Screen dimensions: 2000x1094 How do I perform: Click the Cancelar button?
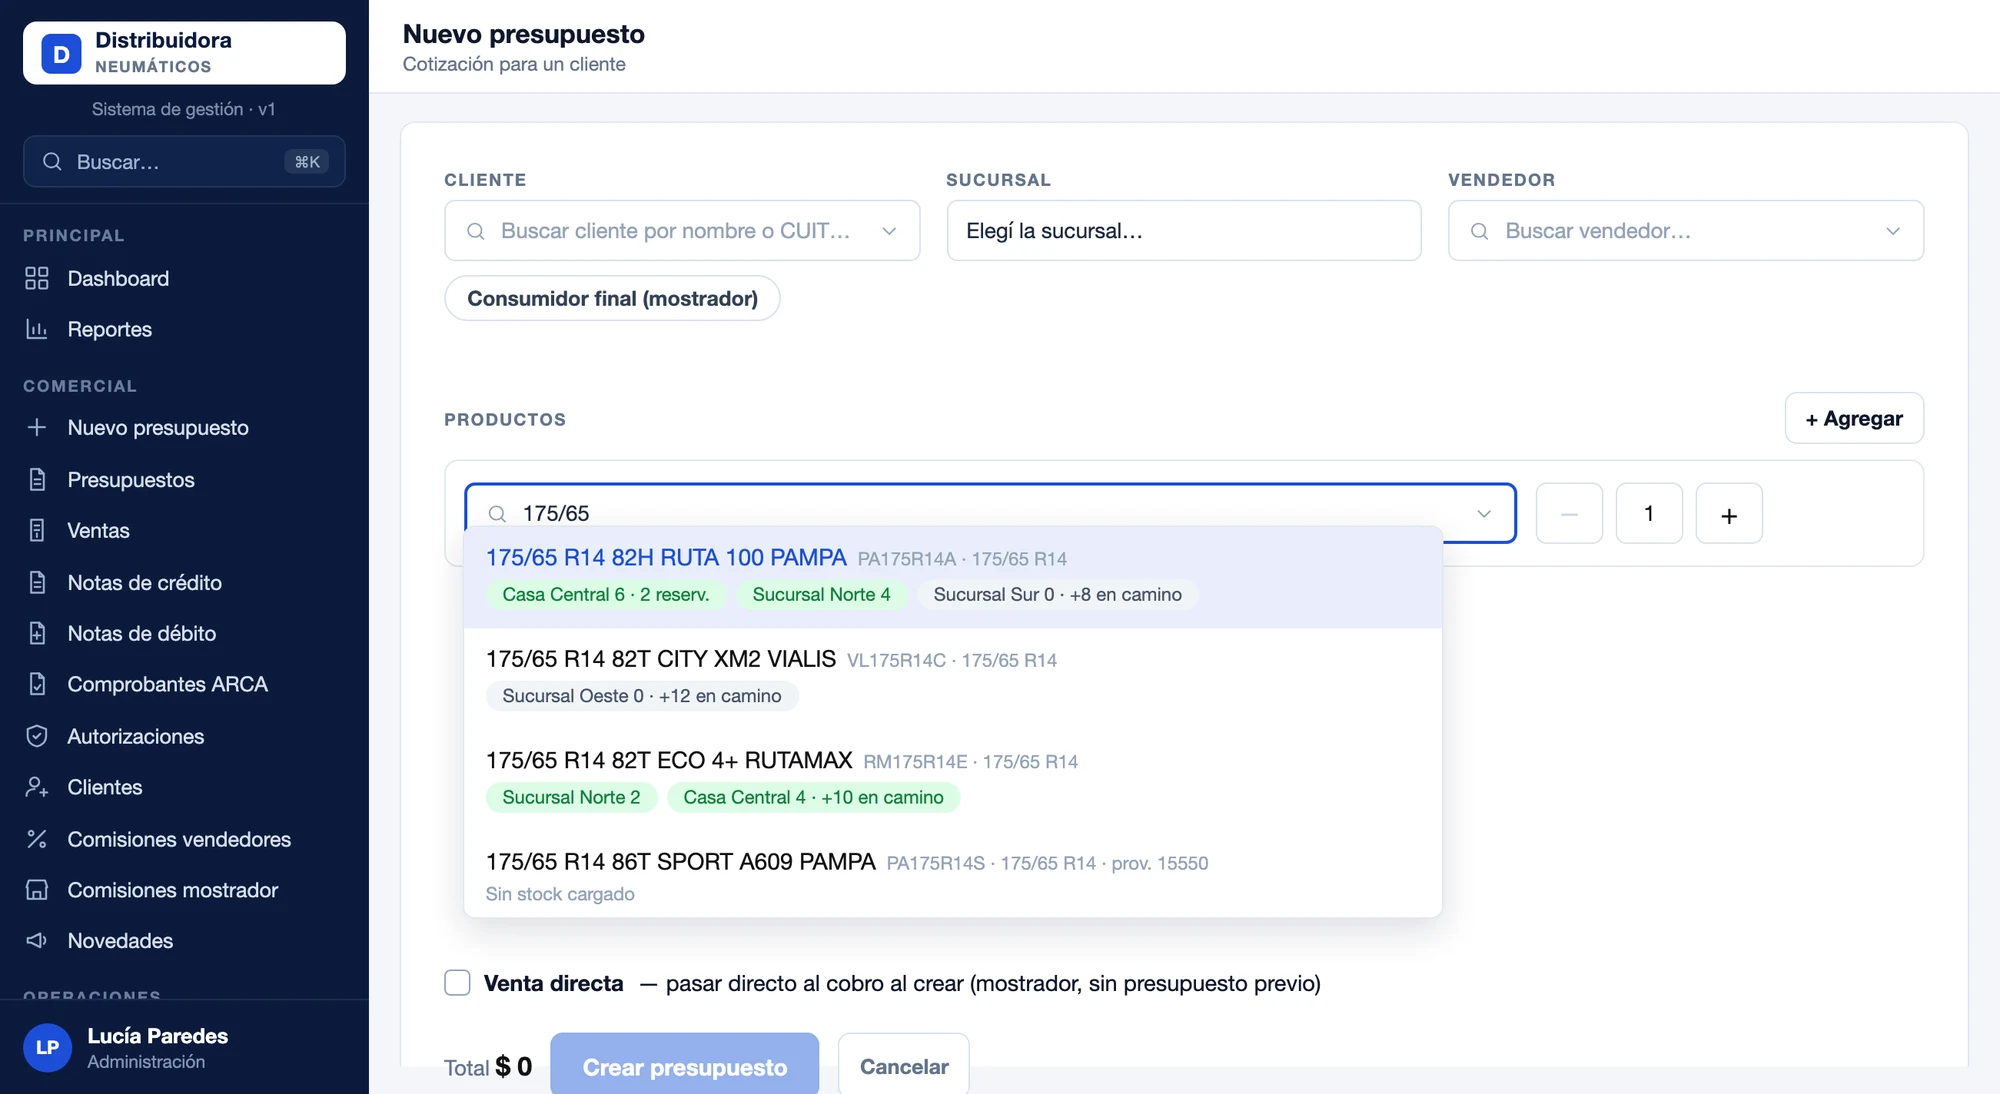pyautogui.click(x=904, y=1066)
